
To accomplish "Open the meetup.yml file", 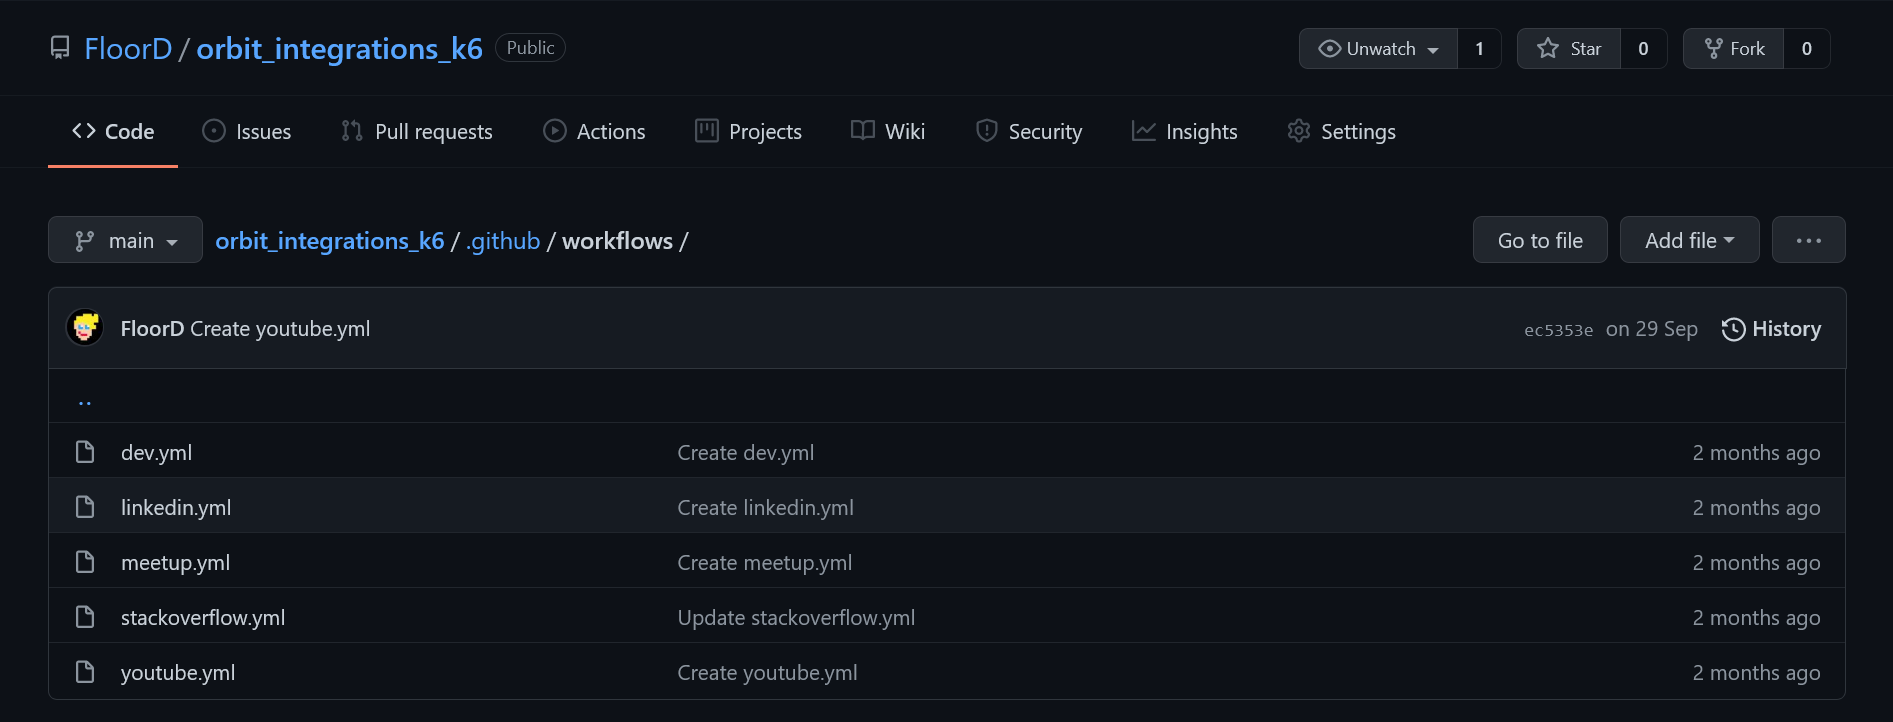I will tap(175, 562).
